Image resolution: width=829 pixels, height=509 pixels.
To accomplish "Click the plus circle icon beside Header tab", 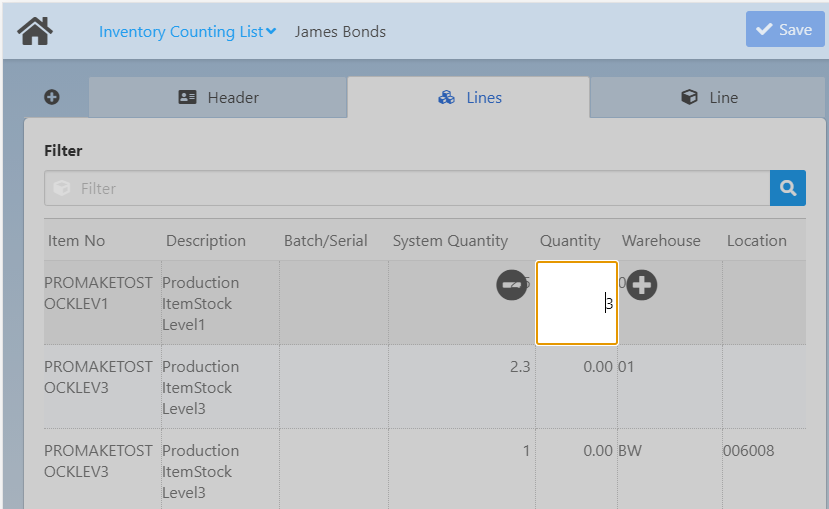I will [52, 97].
